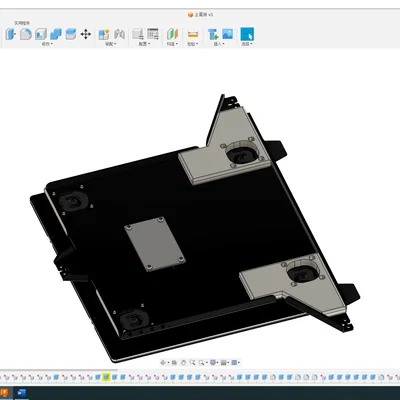
Task: Select the Measure ruler tool
Action: pos(193,34)
